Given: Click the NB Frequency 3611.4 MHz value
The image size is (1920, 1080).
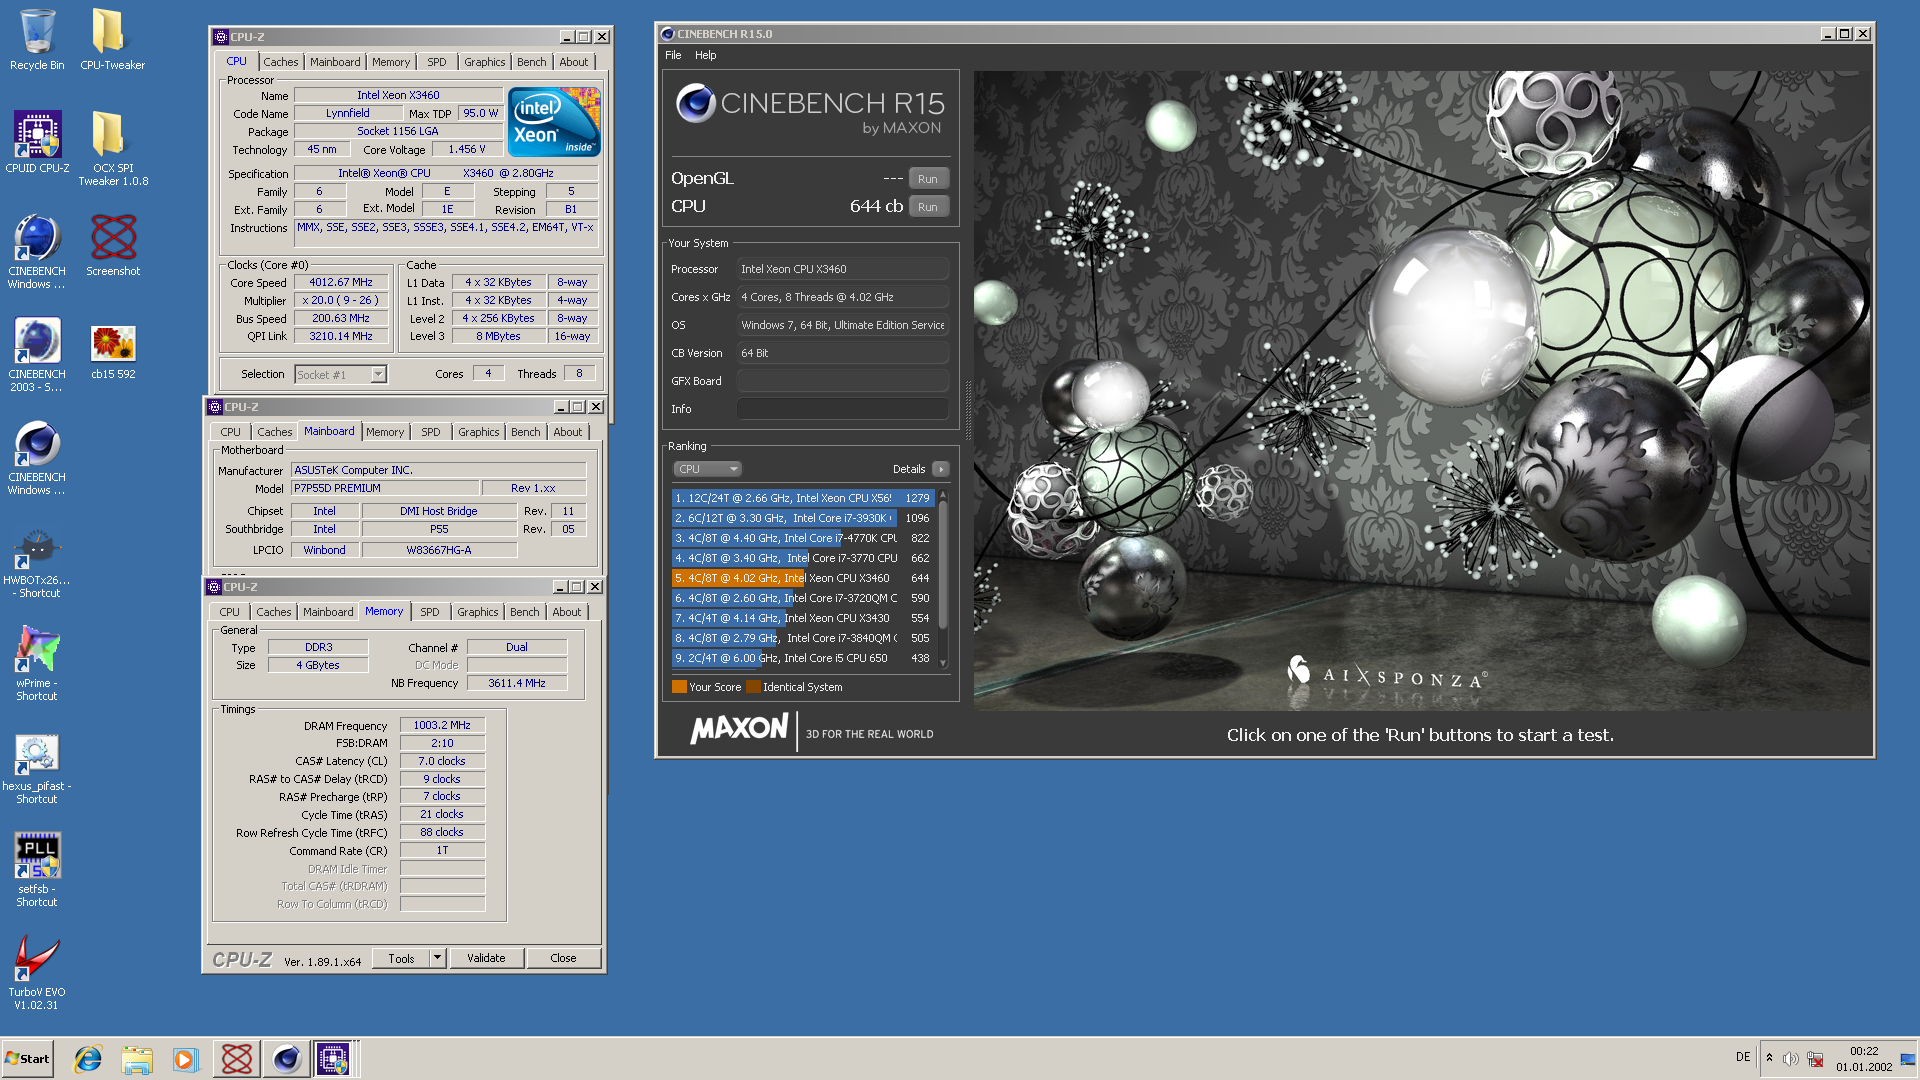Looking at the screenshot, I should [x=516, y=683].
